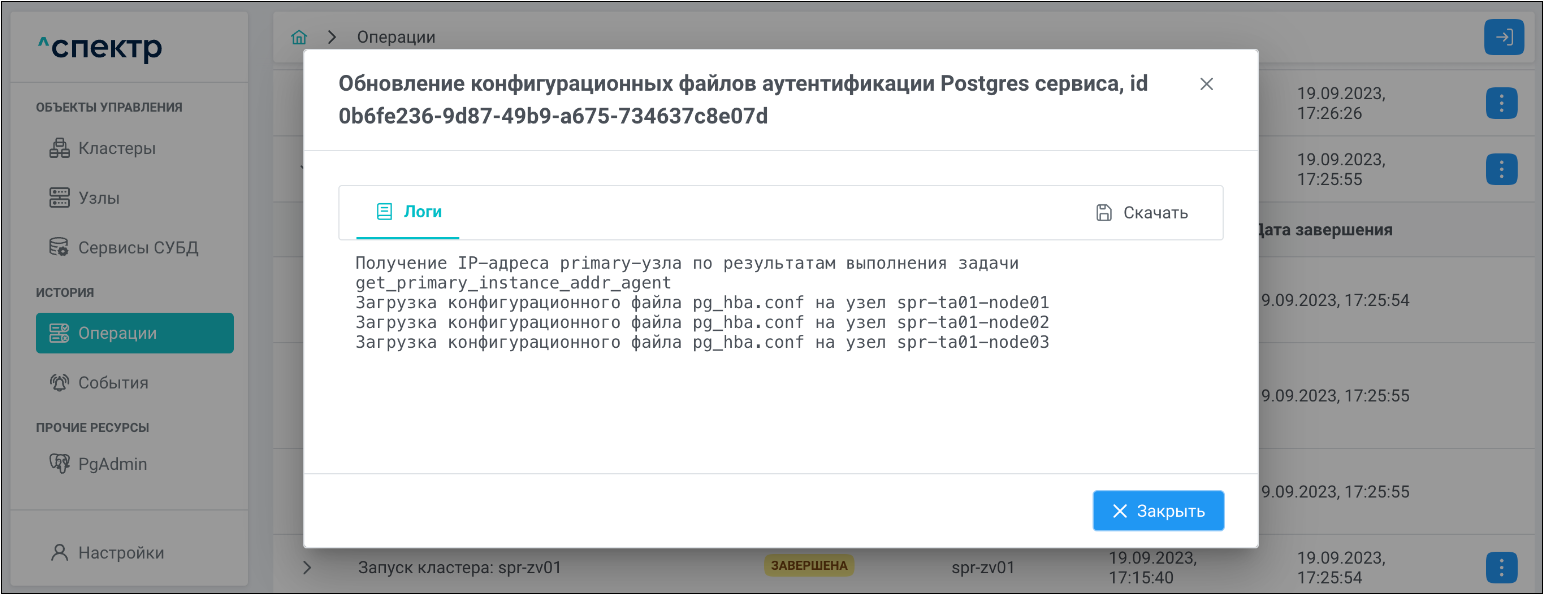The height and width of the screenshot is (595, 1544).
Task: Download logs with Скачать button
Action: [x=1142, y=212]
